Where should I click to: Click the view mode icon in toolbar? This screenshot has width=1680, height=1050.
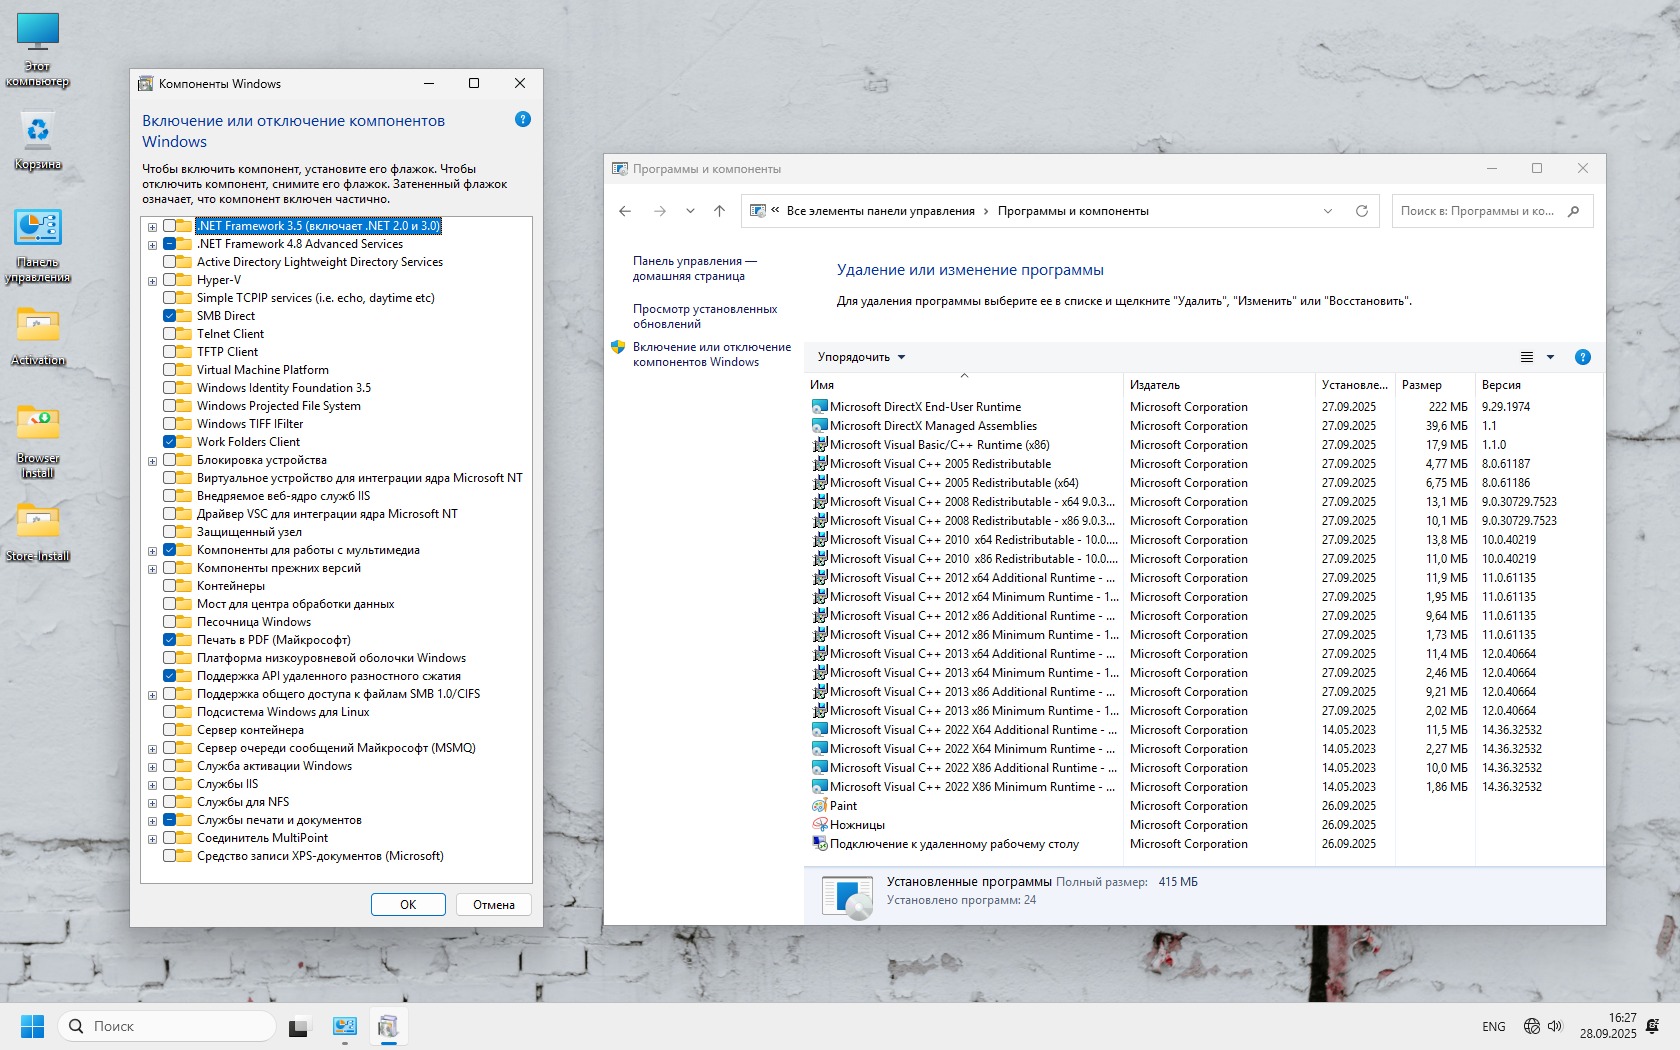1527,357
